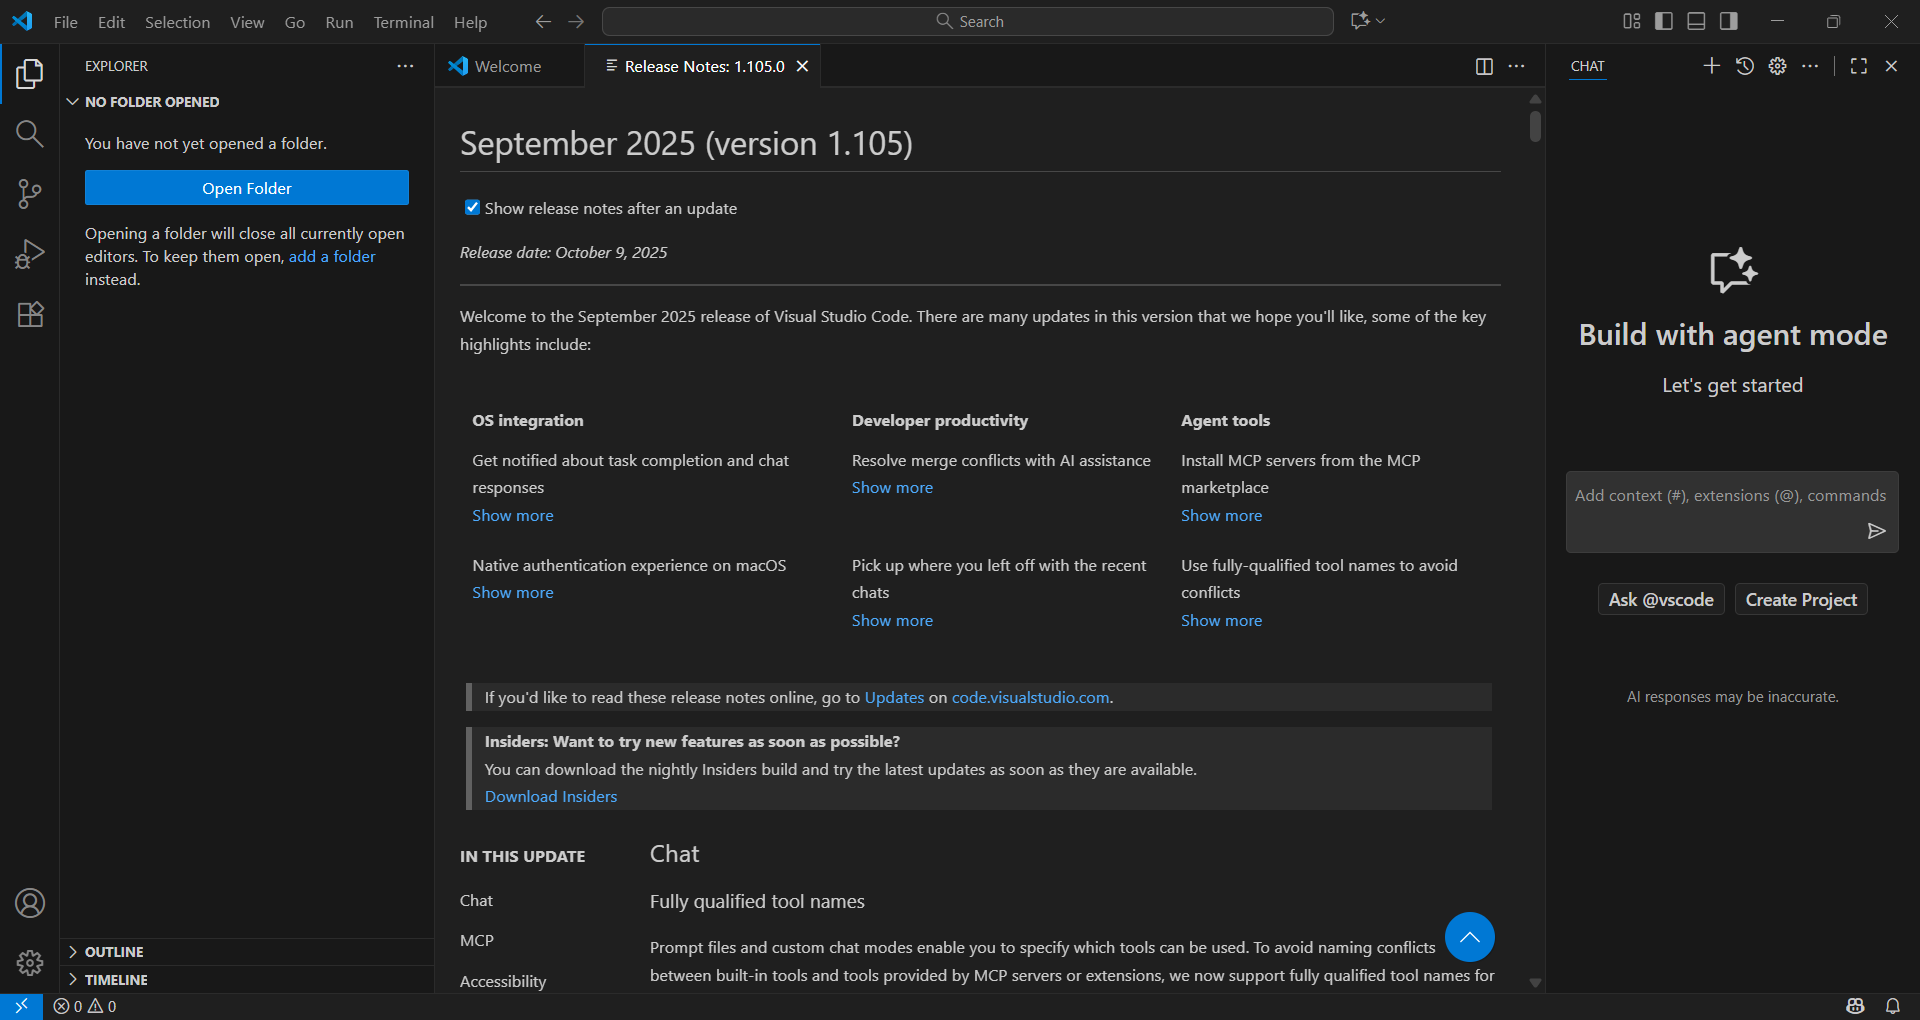Click the command center Search box
This screenshot has height=1020, width=1920.
point(967,21)
